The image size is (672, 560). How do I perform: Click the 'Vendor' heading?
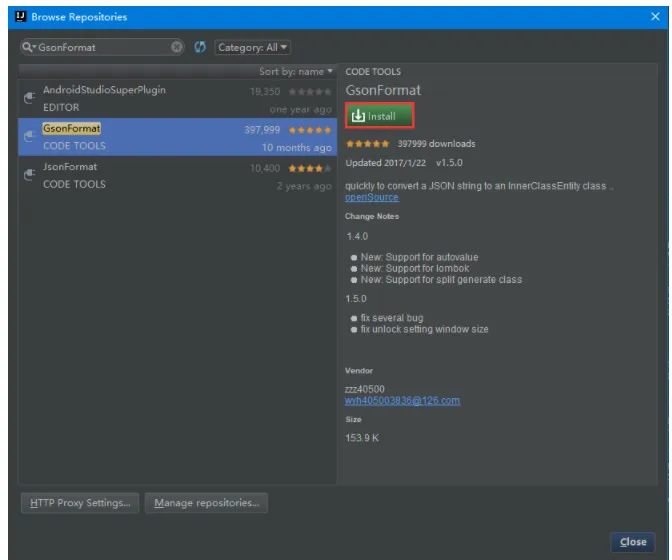(x=359, y=371)
